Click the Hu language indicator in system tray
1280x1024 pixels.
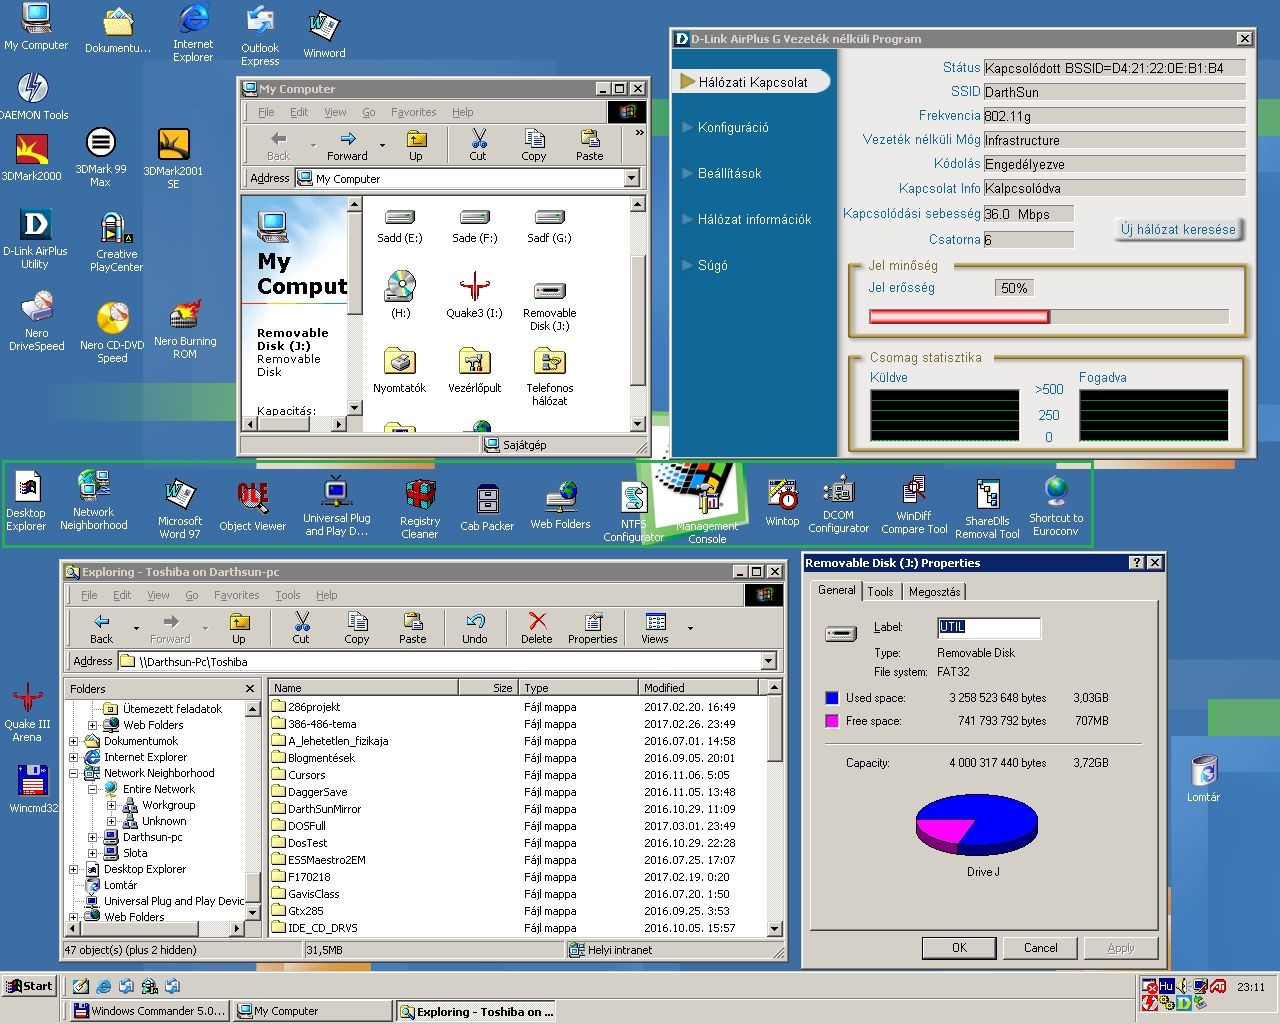point(1166,987)
